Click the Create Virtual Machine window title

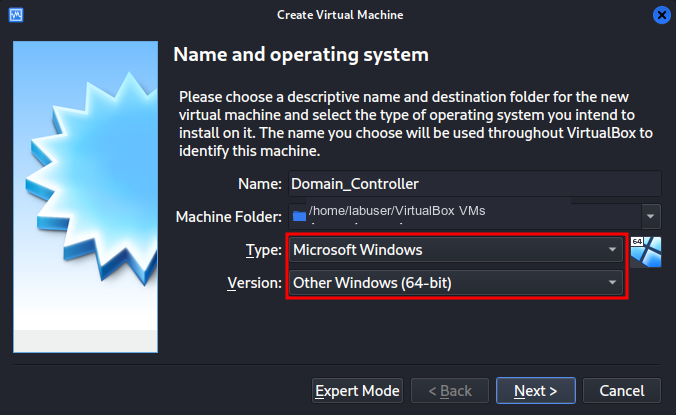point(340,15)
